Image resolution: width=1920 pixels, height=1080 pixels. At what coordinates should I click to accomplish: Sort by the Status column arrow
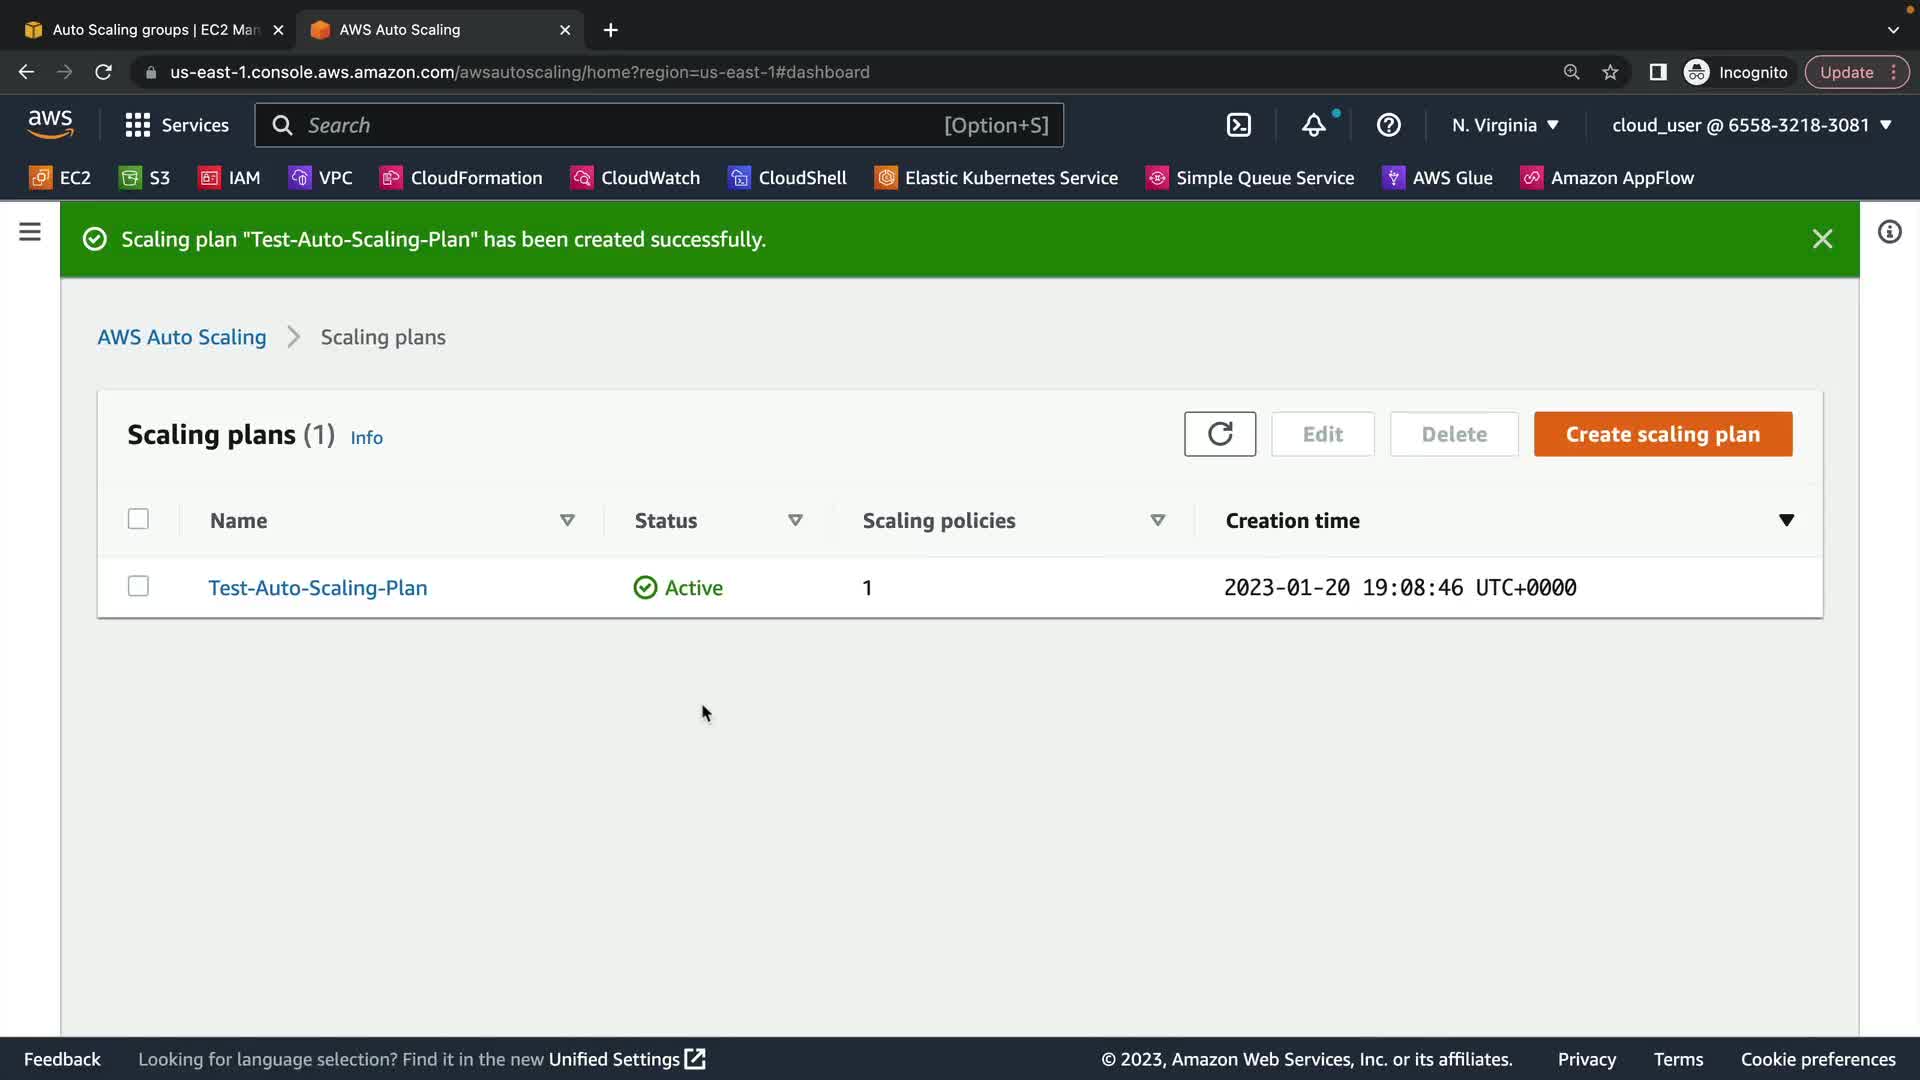click(x=795, y=520)
